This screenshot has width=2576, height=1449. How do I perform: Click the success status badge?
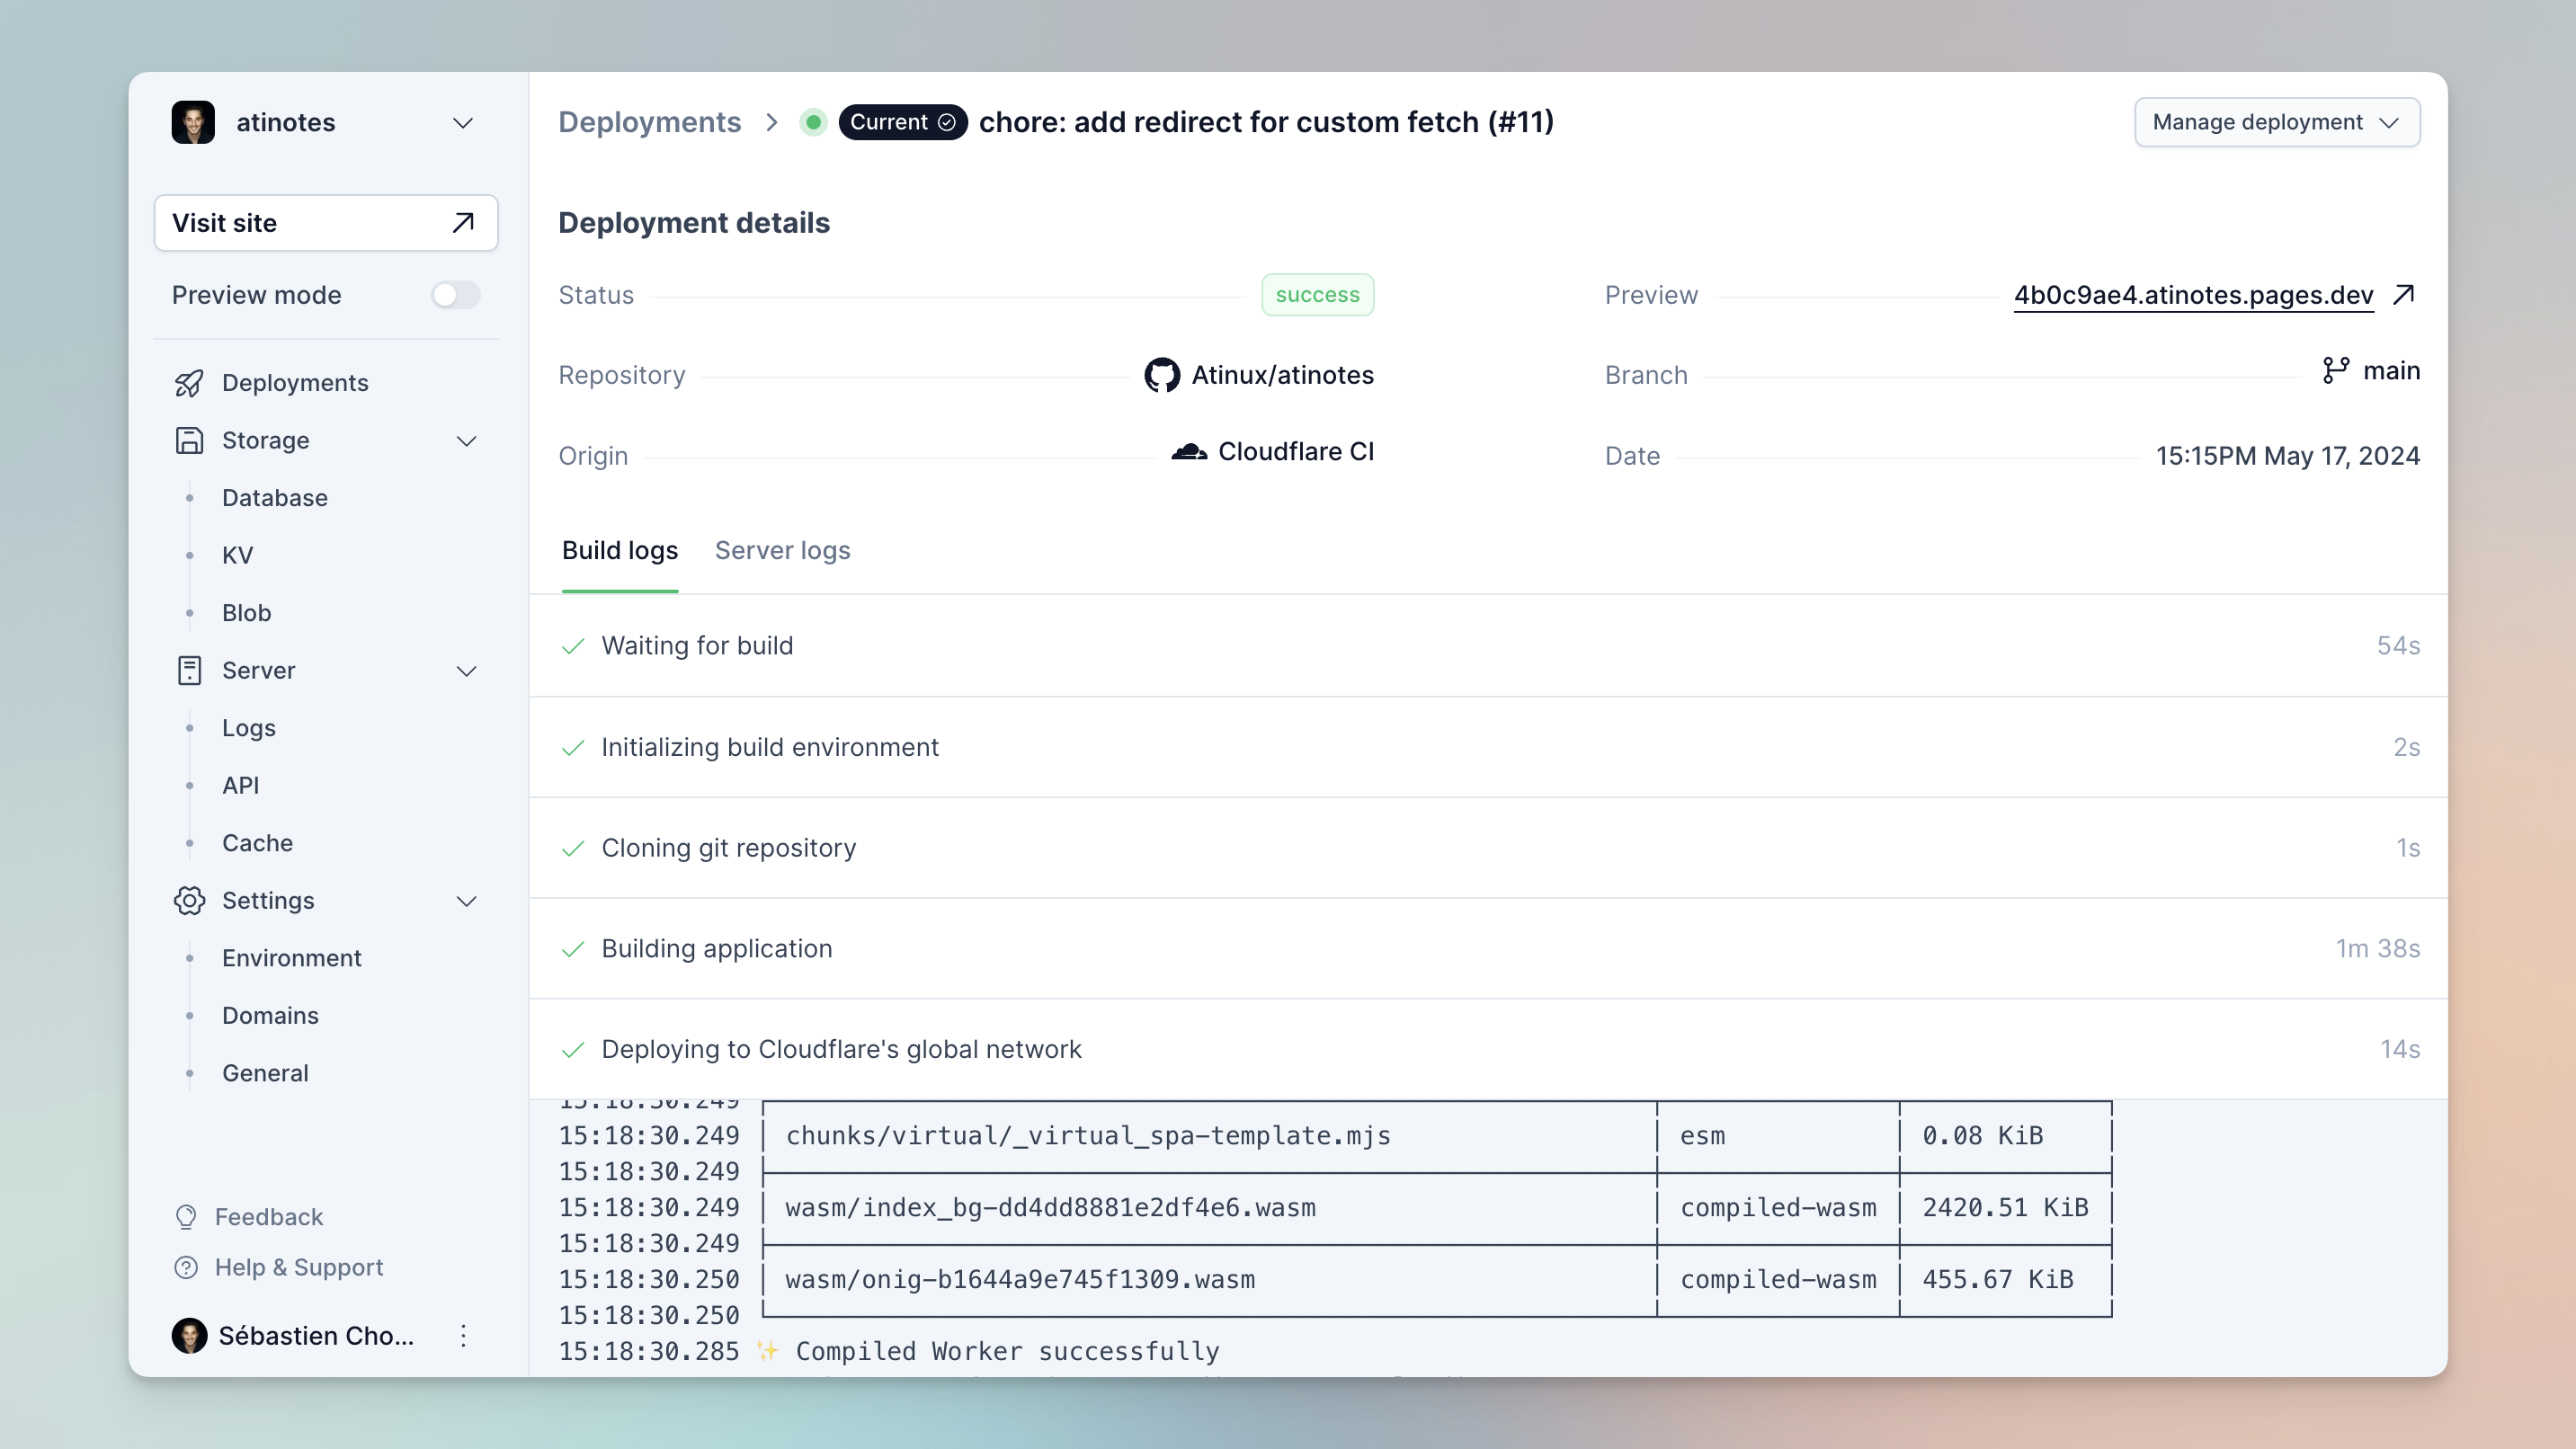point(1317,294)
